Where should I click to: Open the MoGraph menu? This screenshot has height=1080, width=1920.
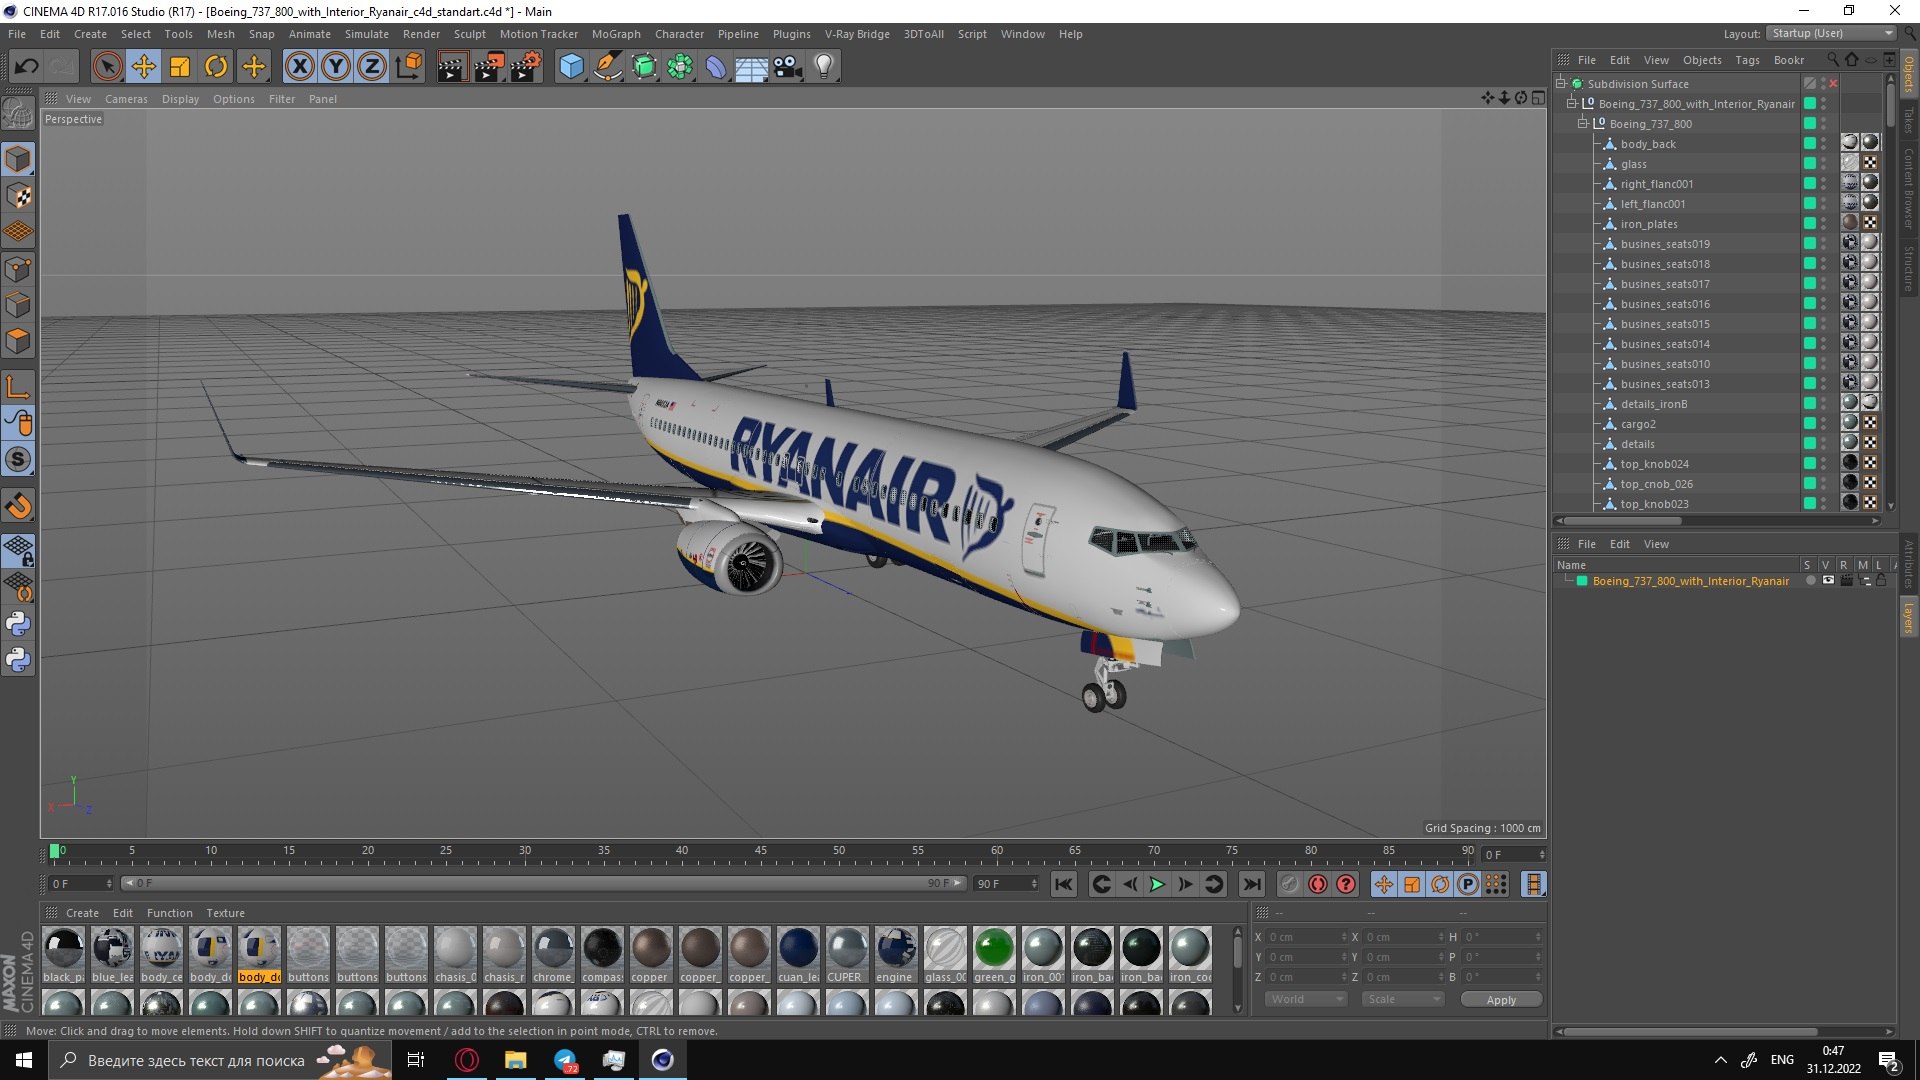616,34
